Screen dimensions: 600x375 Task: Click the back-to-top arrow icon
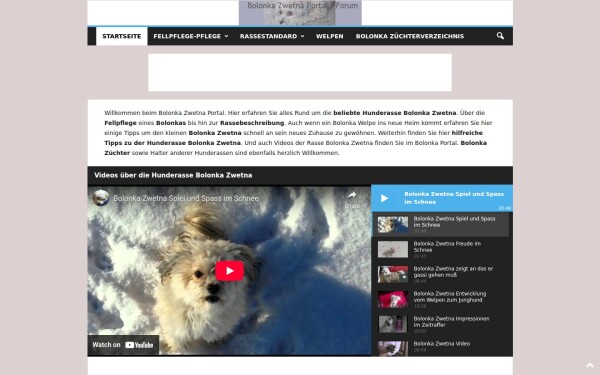[x=590, y=365]
